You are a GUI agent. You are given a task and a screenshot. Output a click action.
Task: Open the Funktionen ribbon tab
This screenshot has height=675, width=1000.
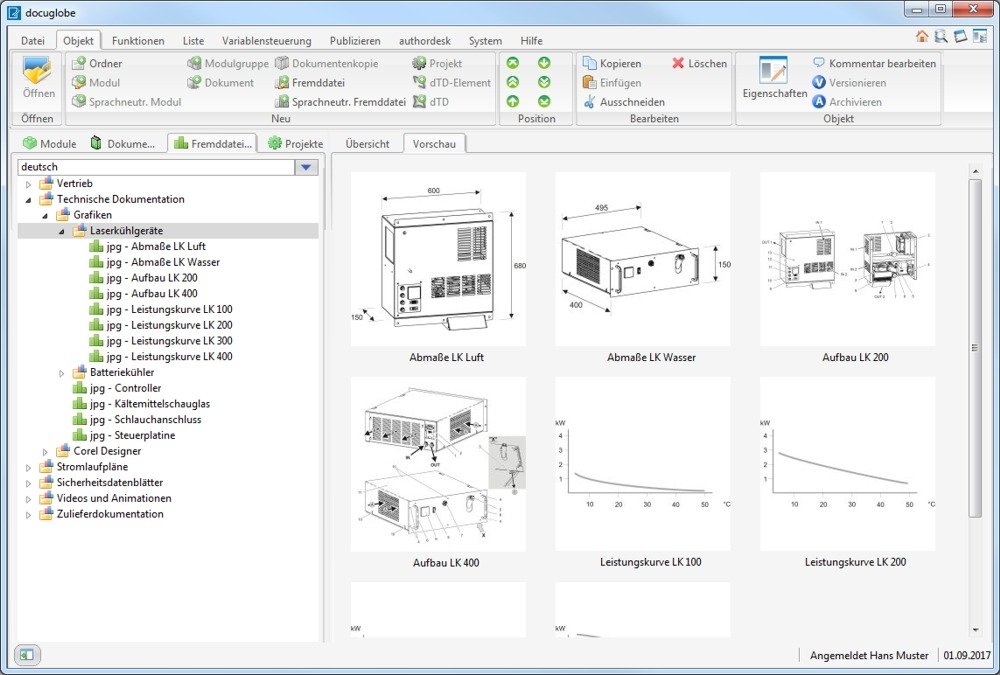(138, 41)
